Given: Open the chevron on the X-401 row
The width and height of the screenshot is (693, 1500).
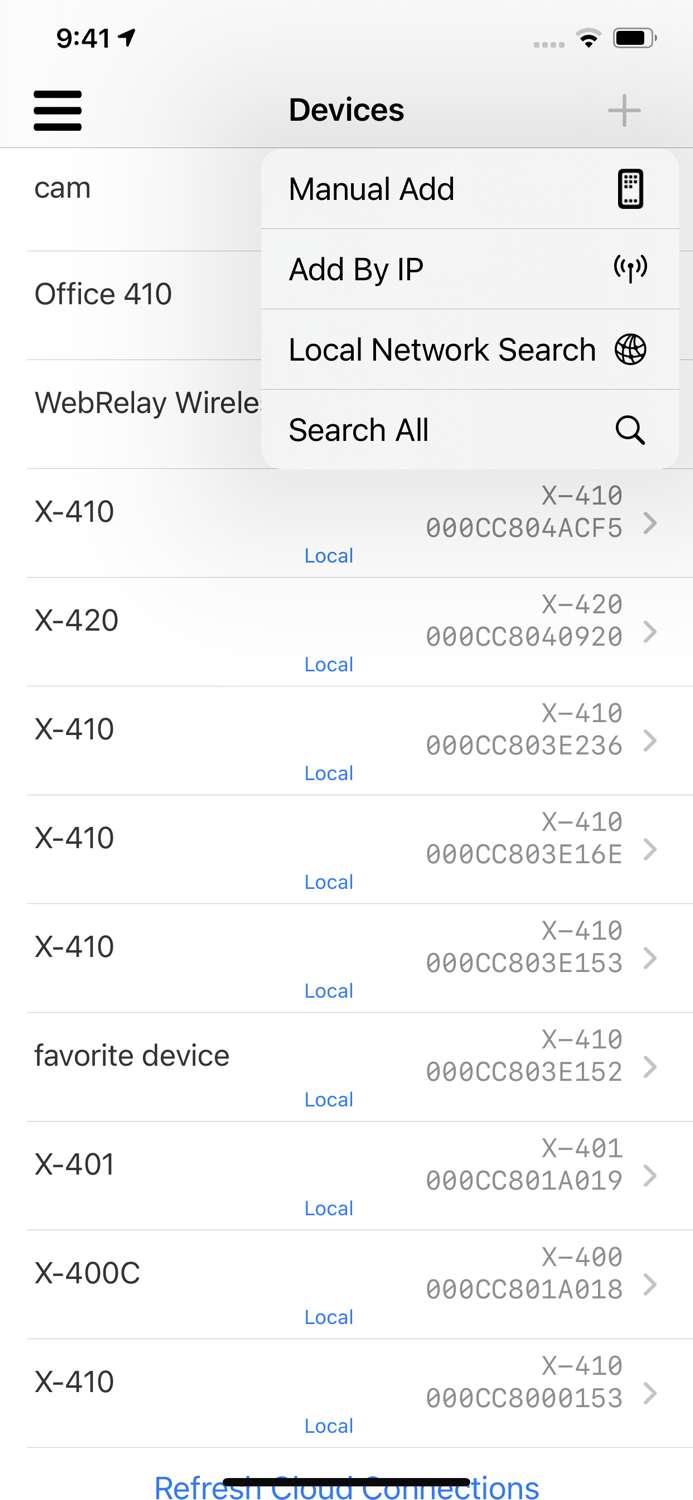Looking at the screenshot, I should [652, 1177].
